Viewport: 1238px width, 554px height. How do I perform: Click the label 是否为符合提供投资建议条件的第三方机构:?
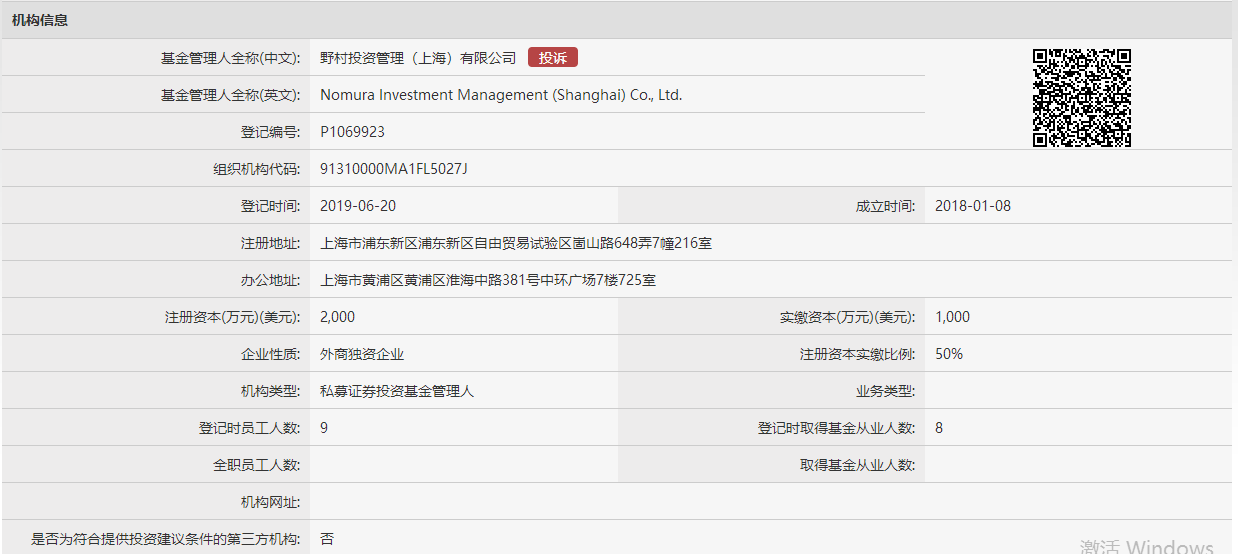pyautogui.click(x=166, y=539)
